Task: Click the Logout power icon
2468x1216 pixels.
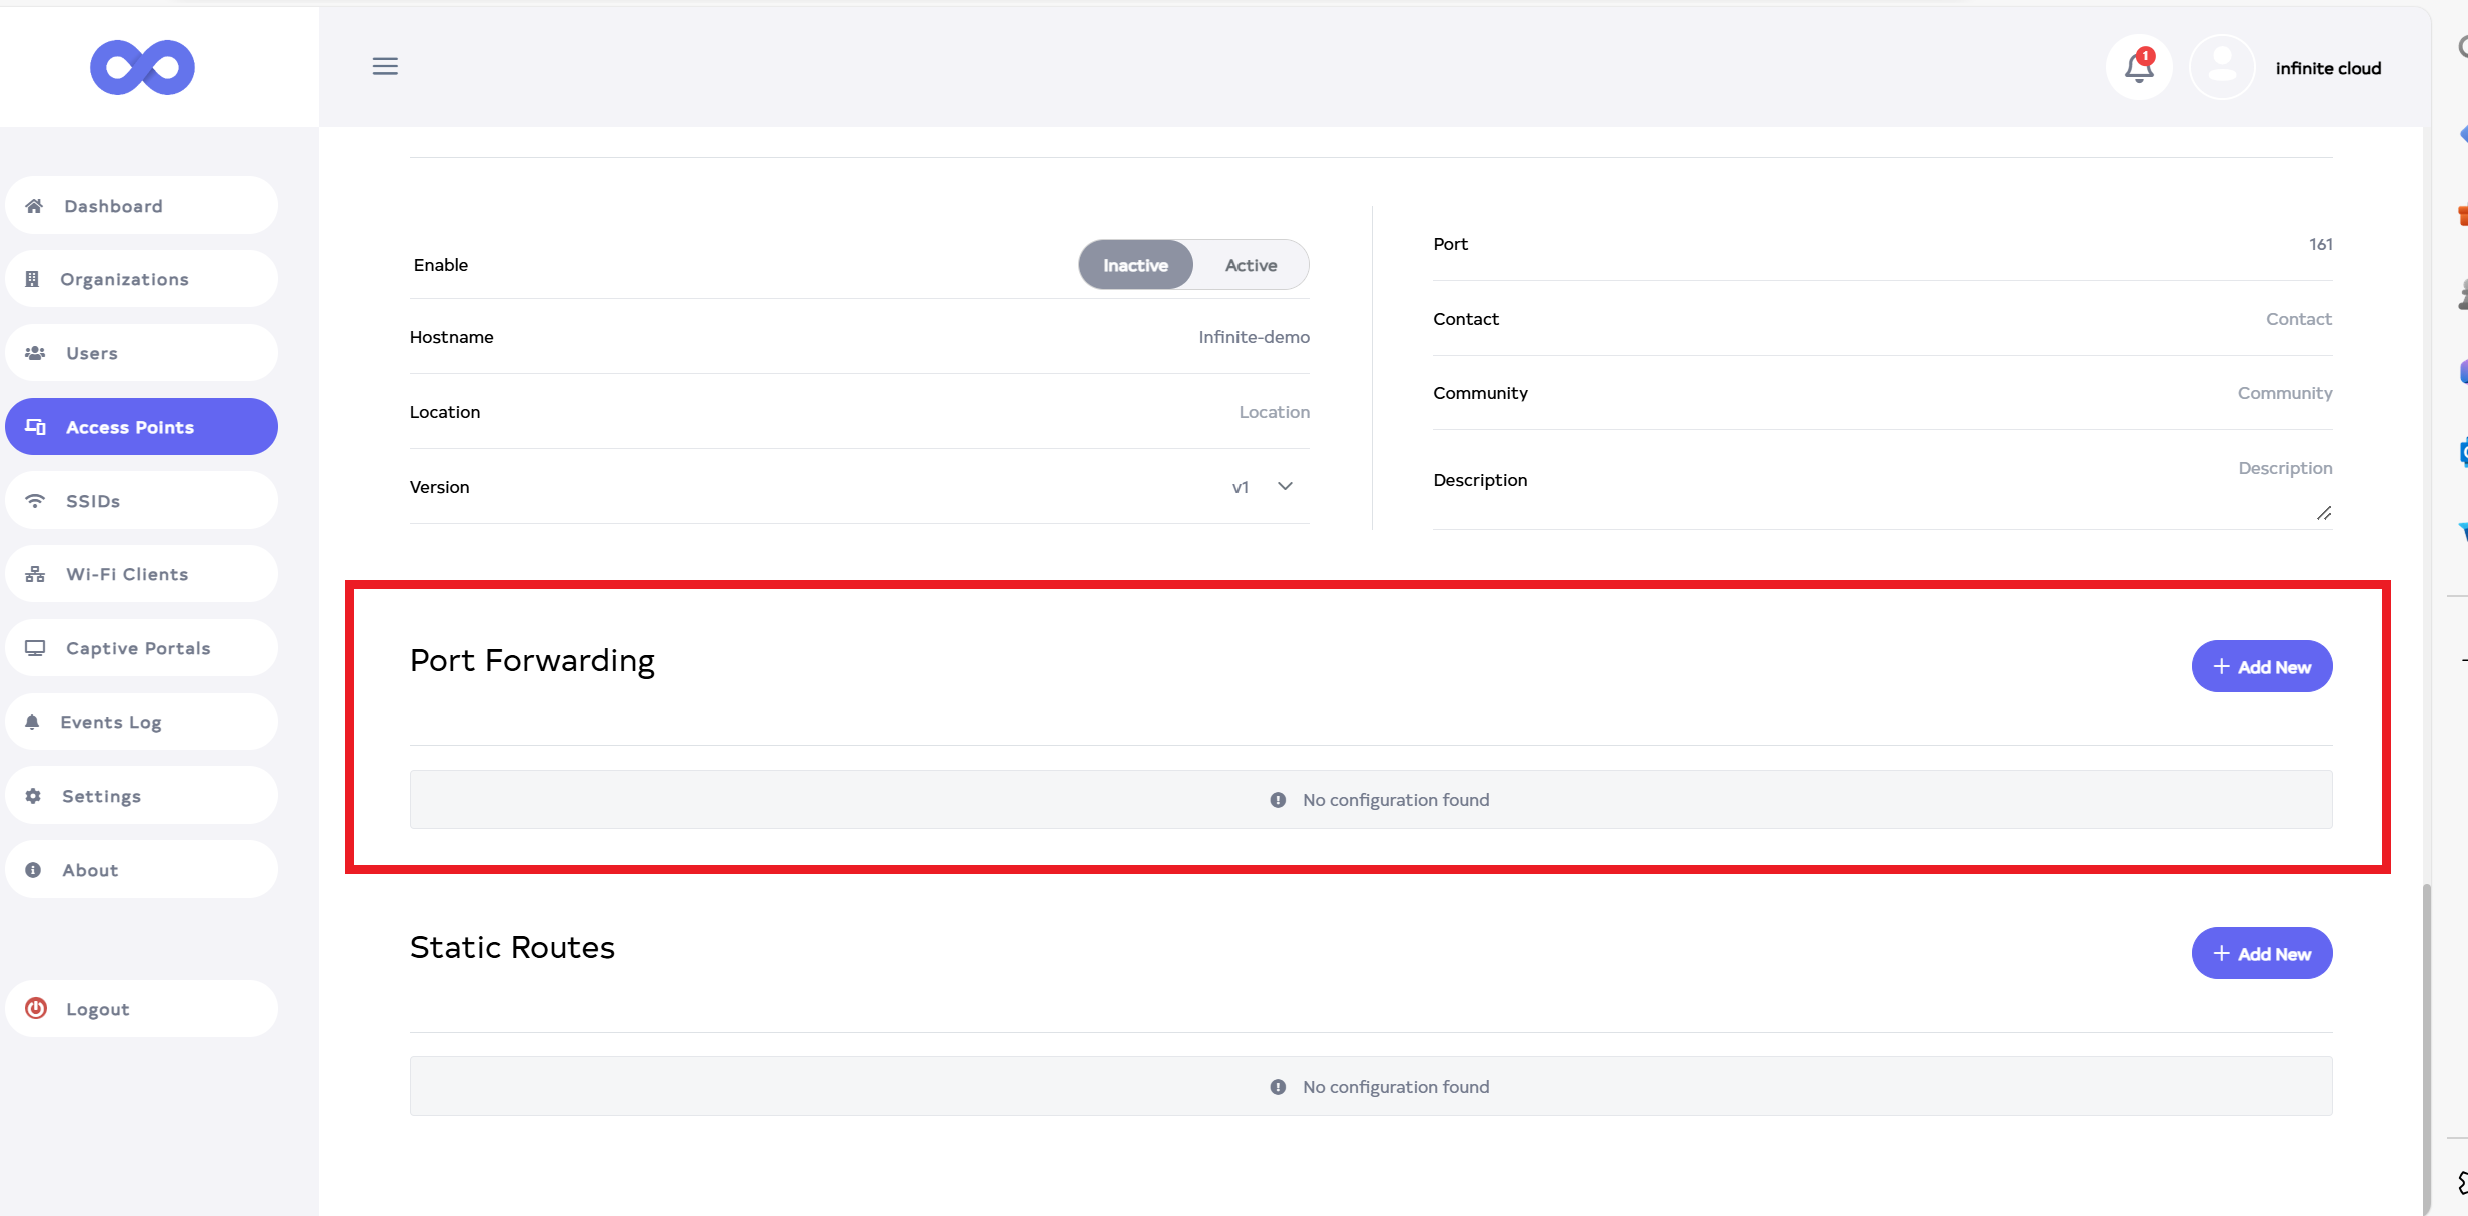Action: click(36, 1008)
